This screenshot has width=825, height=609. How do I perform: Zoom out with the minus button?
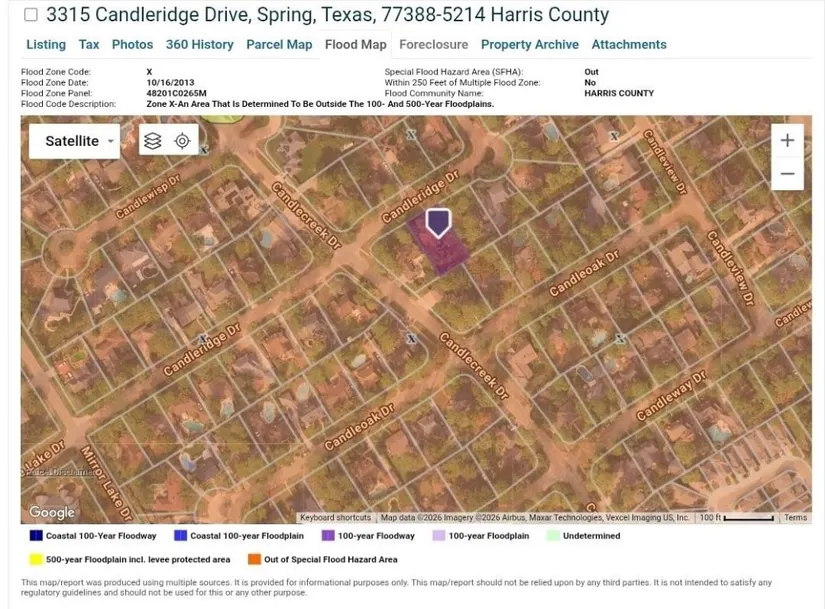point(787,173)
